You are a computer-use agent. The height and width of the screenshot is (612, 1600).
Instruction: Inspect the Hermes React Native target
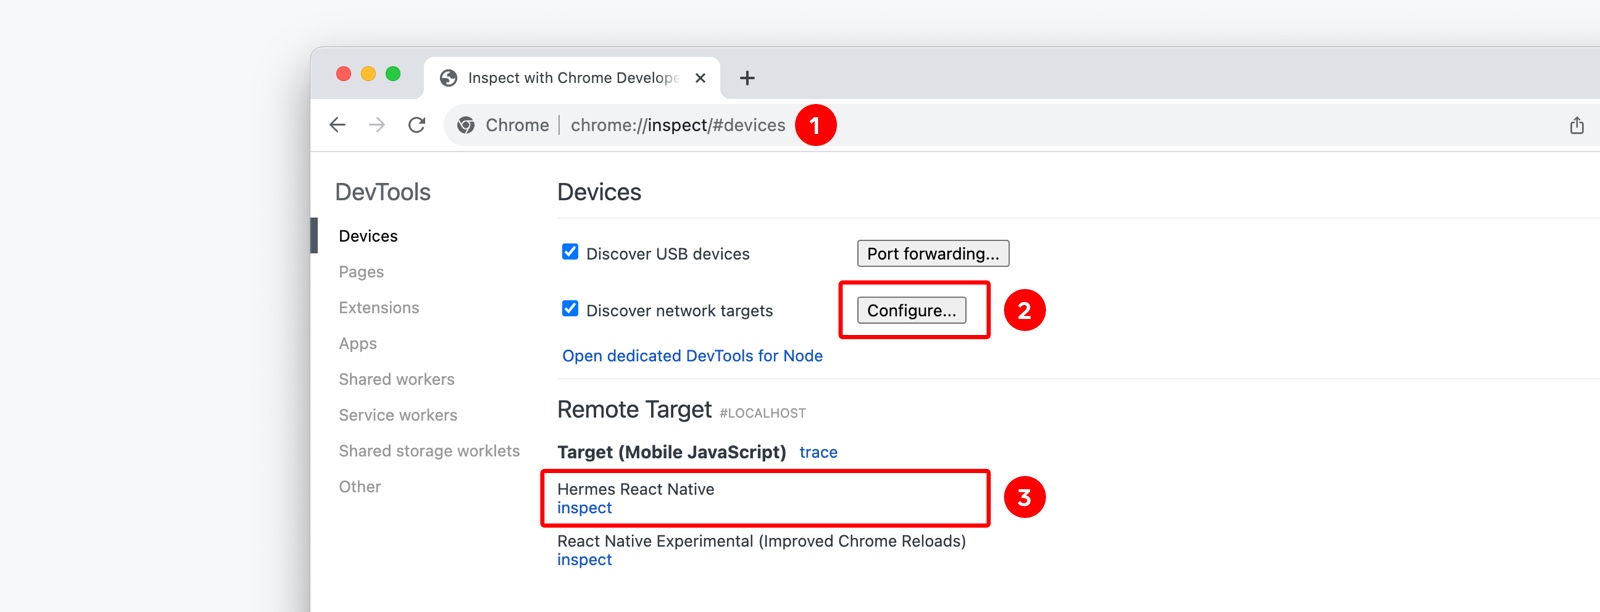click(x=584, y=508)
